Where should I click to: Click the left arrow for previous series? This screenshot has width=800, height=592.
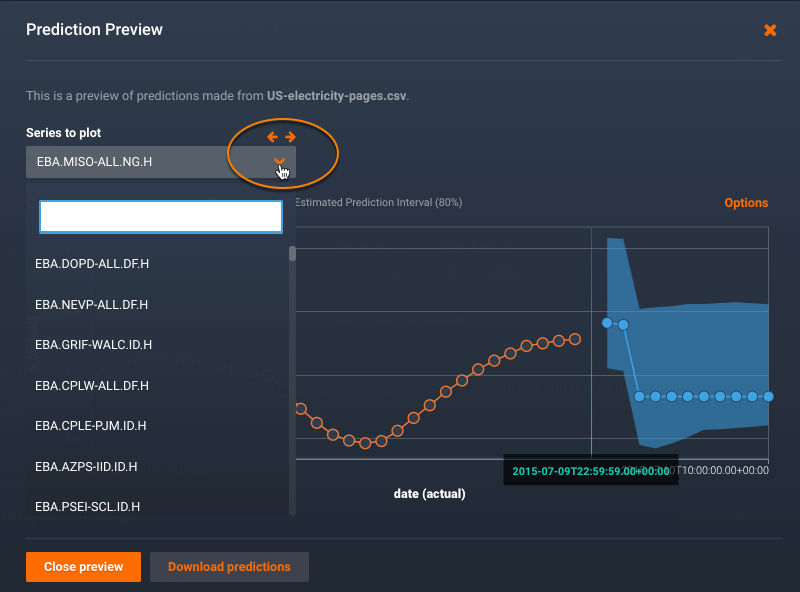[272, 137]
